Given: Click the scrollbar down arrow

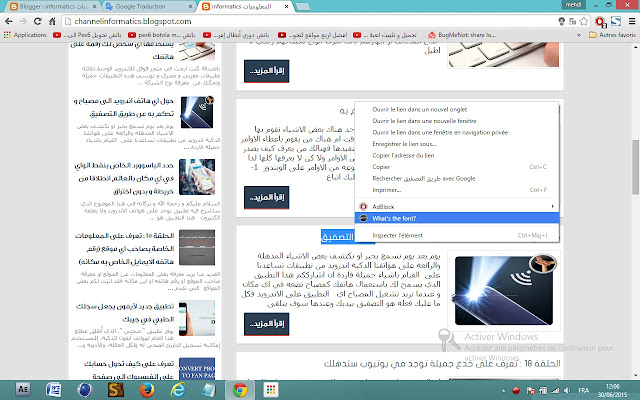Looking at the screenshot, I should point(636,376).
